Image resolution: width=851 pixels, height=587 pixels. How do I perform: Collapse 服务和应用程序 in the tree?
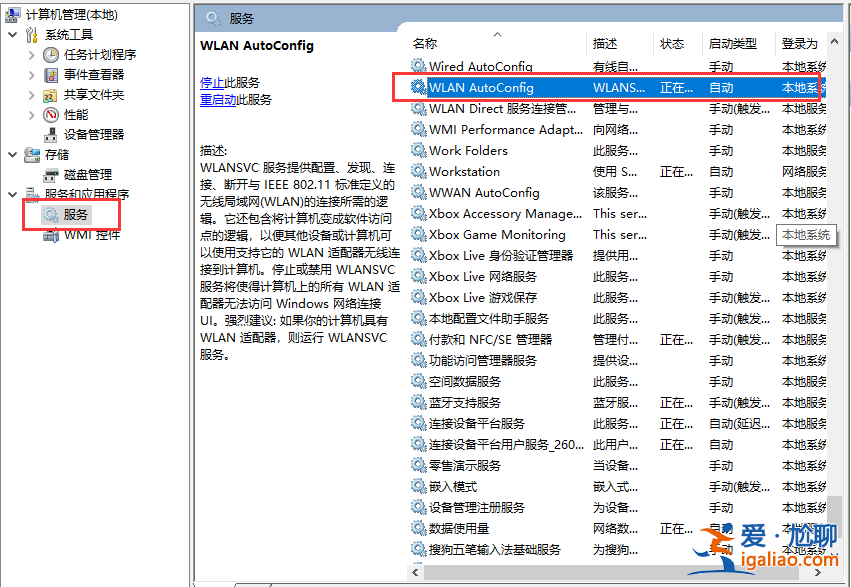coord(14,194)
